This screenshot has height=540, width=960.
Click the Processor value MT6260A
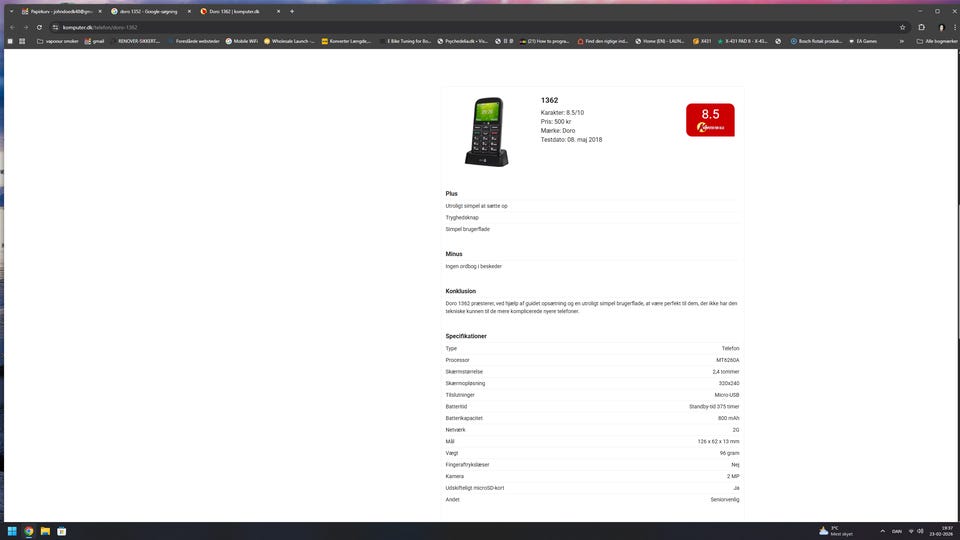(x=727, y=360)
